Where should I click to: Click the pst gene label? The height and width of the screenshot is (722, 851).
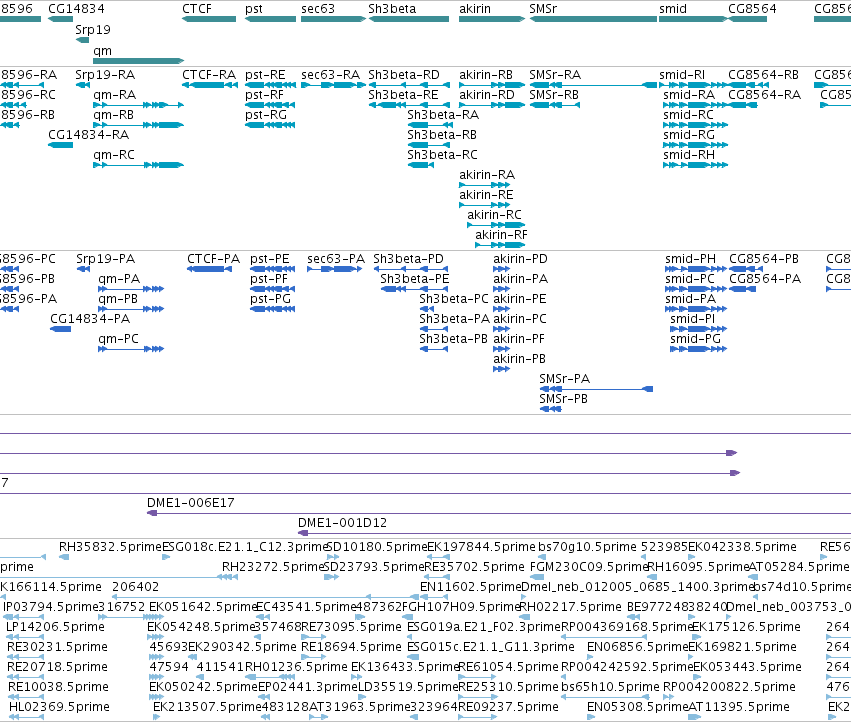[x=253, y=9]
